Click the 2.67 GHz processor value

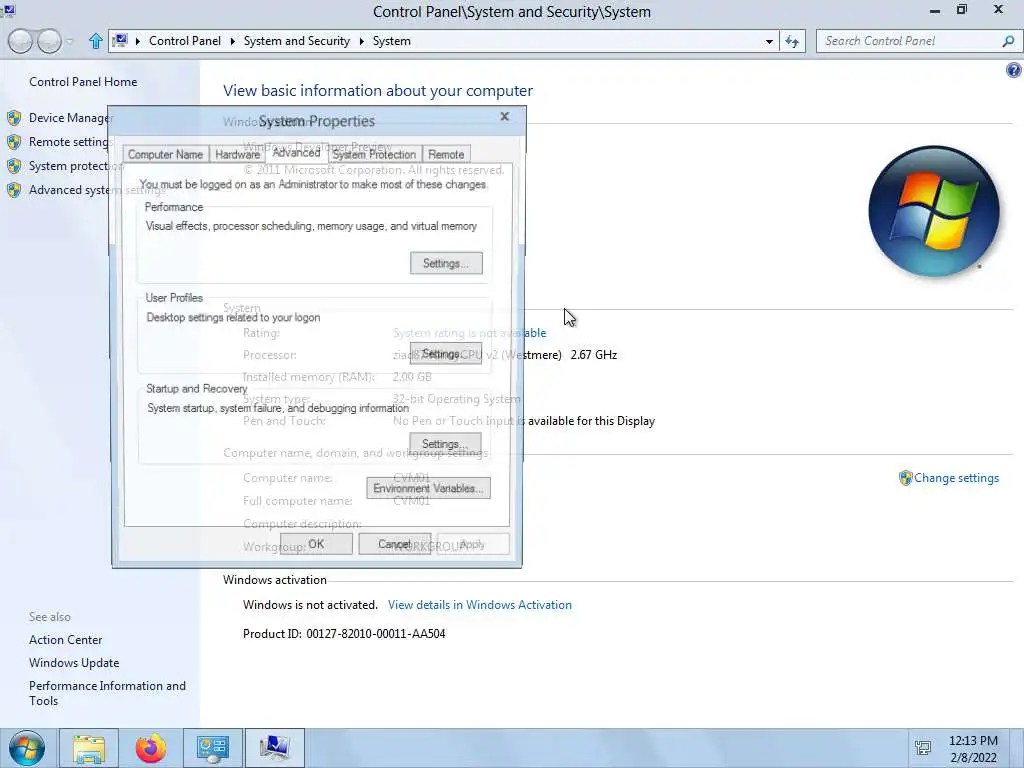point(594,355)
